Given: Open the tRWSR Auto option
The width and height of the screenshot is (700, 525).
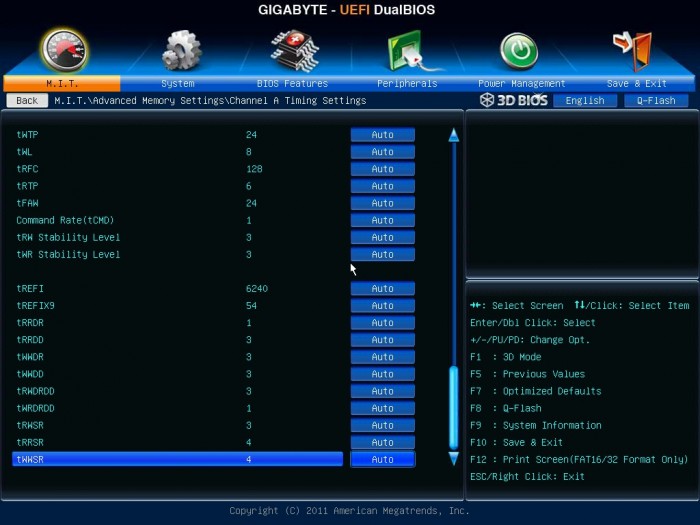Looking at the screenshot, I should pos(383,425).
